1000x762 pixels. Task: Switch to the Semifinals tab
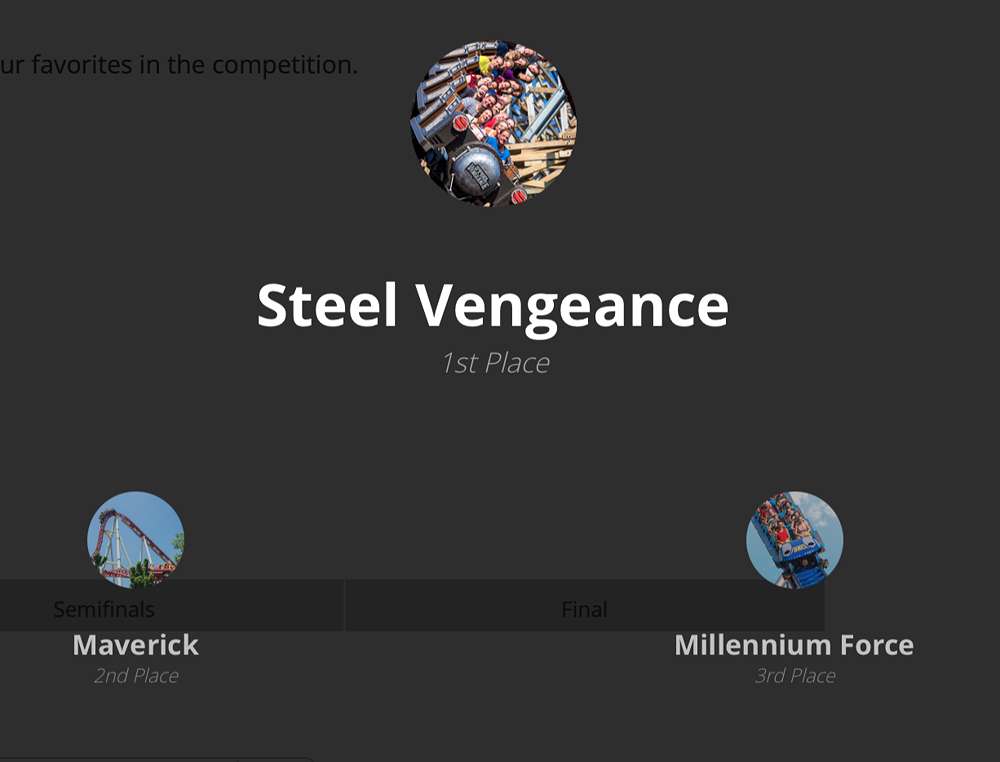[104, 609]
